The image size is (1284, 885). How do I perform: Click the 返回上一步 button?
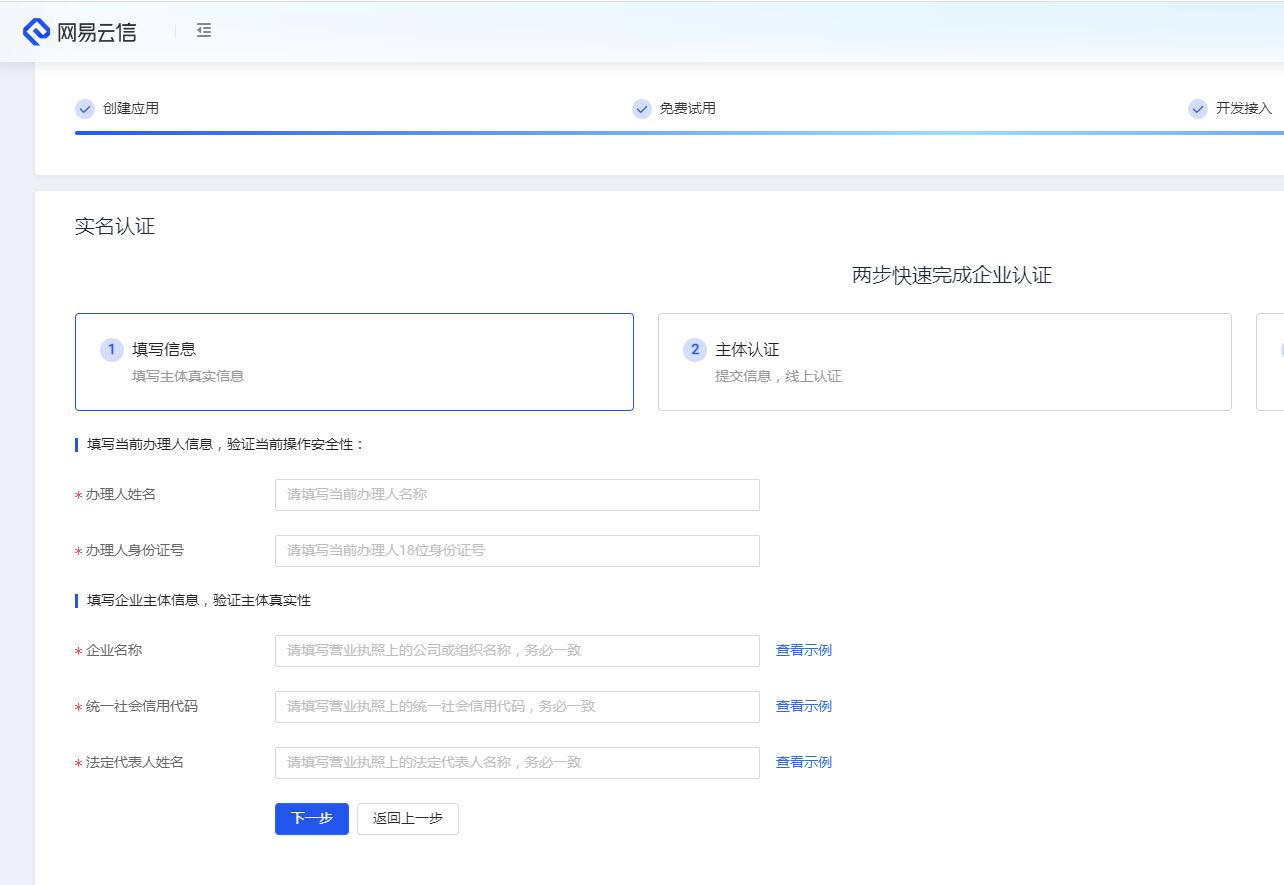[408, 819]
